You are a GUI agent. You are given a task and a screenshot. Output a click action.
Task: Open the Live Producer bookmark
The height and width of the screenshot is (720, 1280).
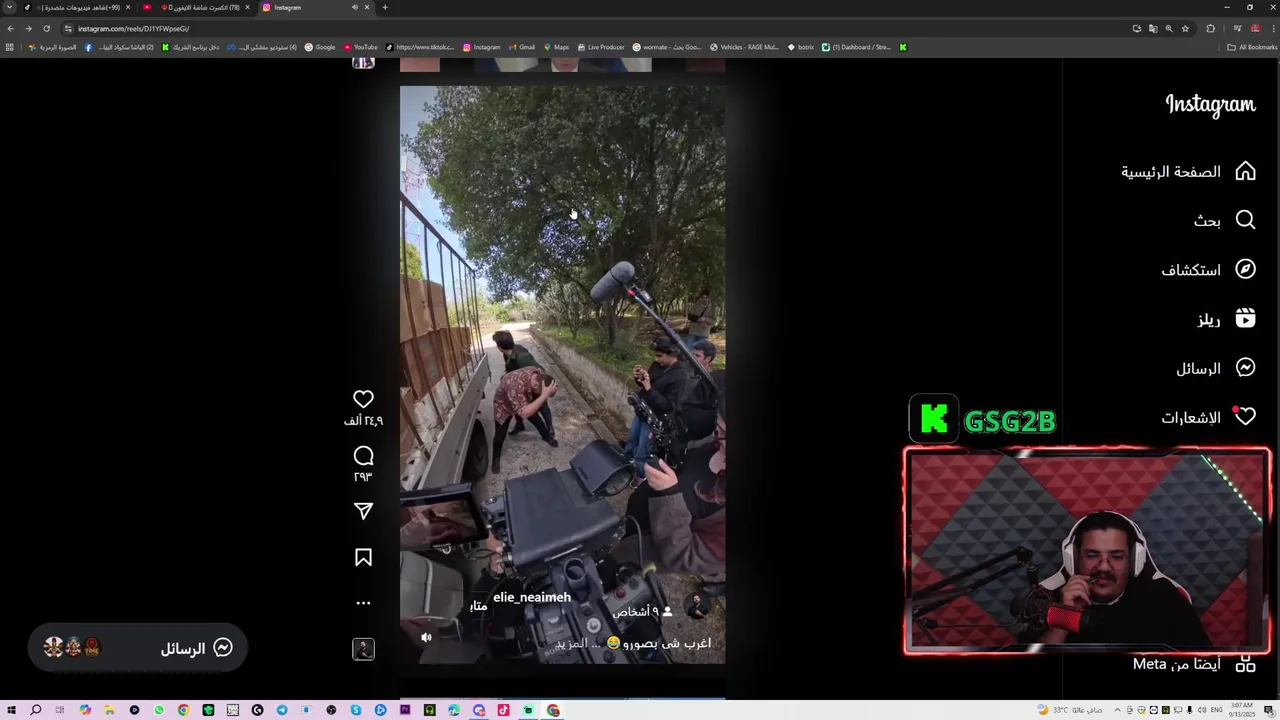[600, 47]
